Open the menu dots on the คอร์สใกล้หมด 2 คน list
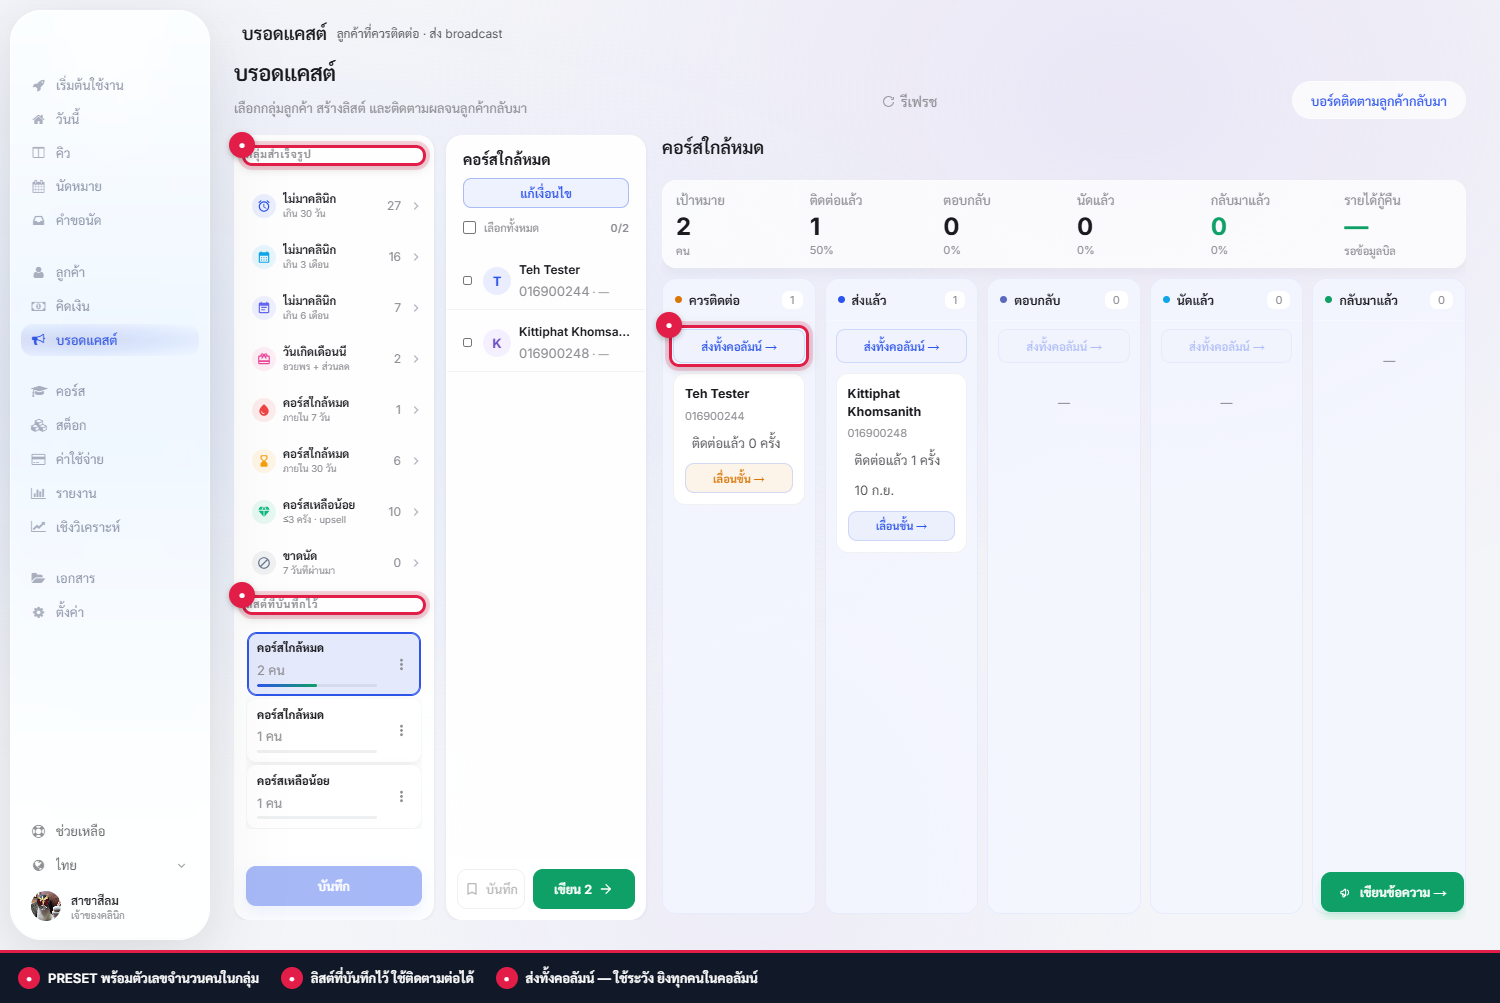The width and height of the screenshot is (1500, 1003). point(401,665)
